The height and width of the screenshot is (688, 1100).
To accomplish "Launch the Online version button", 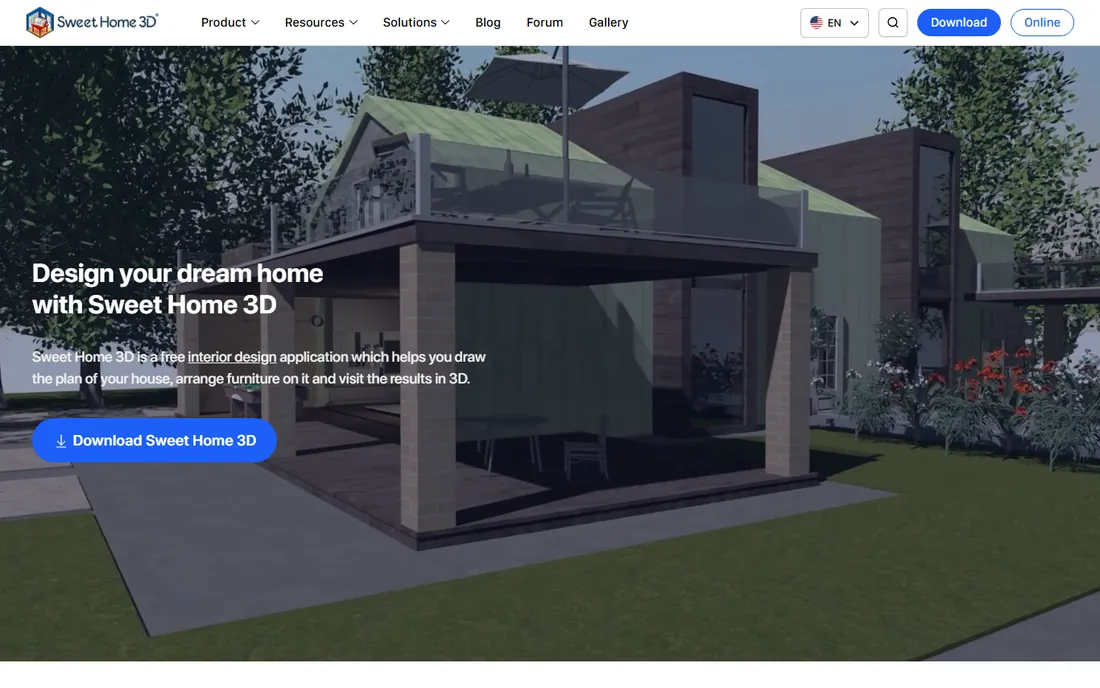I will pos(1042,22).
